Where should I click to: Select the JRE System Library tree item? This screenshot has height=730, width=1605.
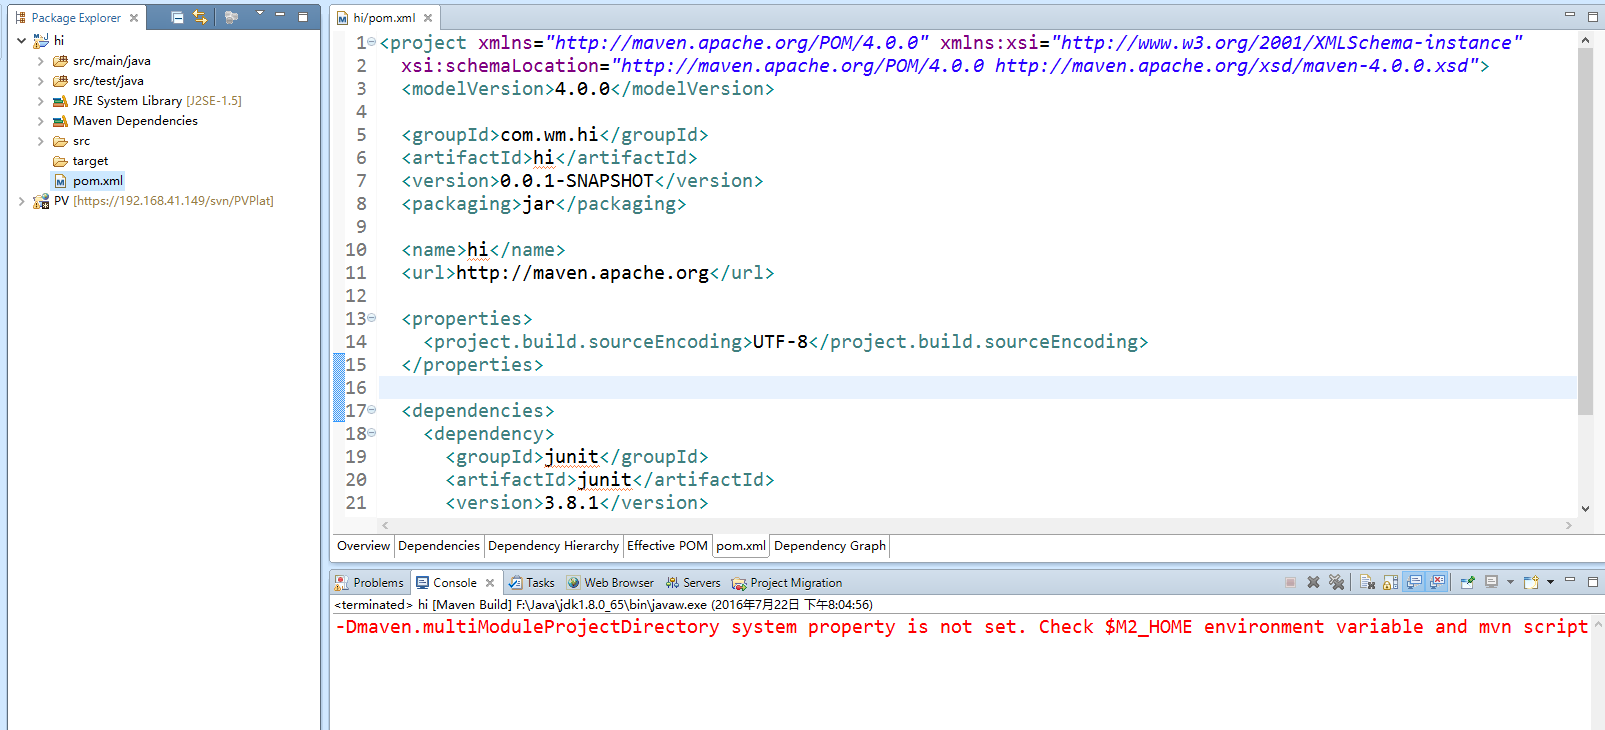(147, 101)
